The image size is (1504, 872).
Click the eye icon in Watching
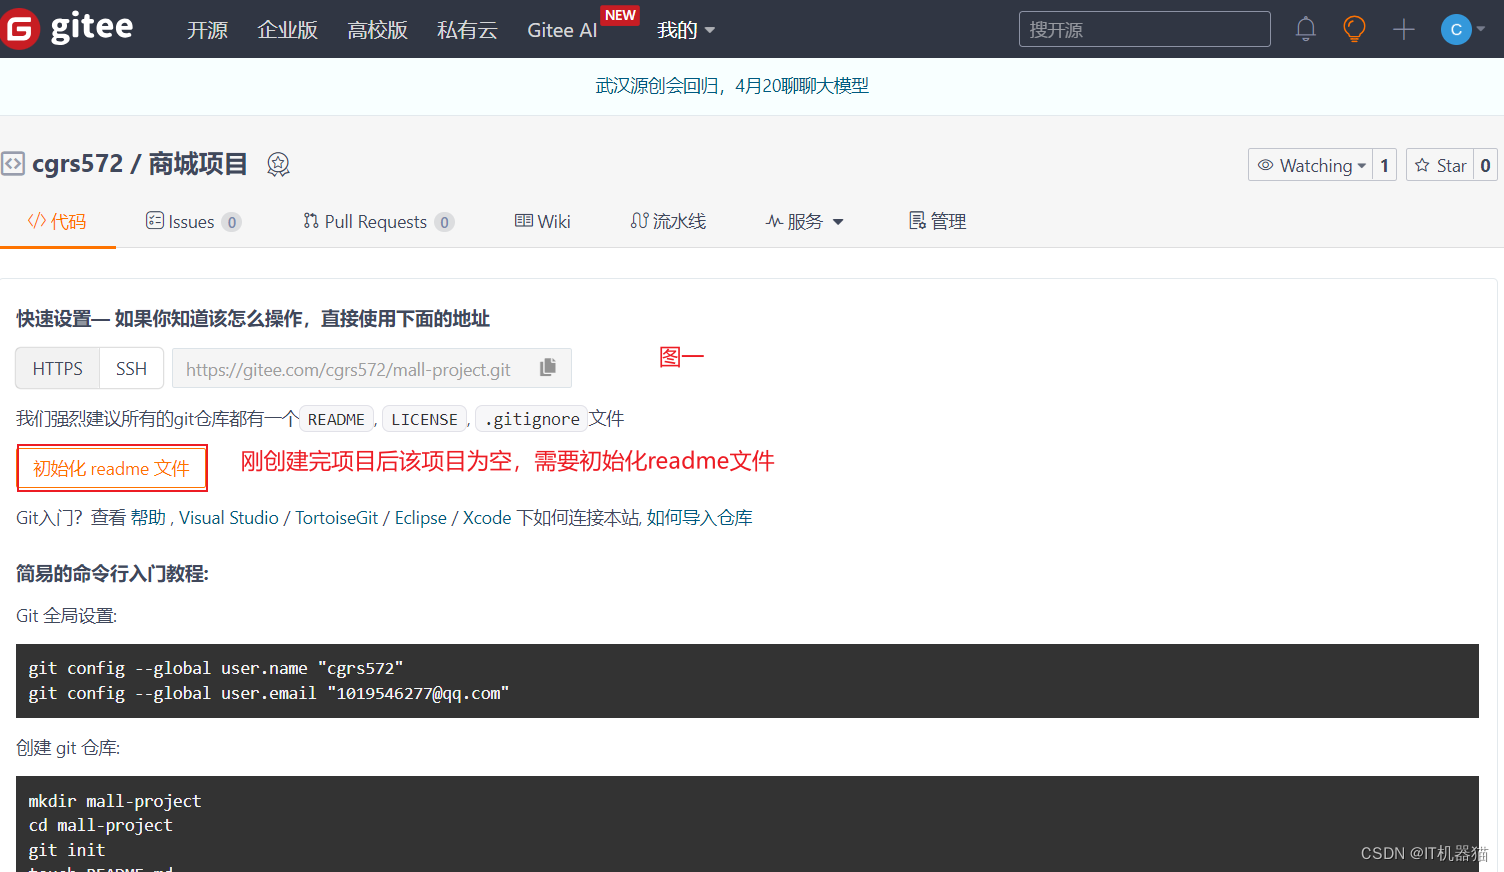1265,165
